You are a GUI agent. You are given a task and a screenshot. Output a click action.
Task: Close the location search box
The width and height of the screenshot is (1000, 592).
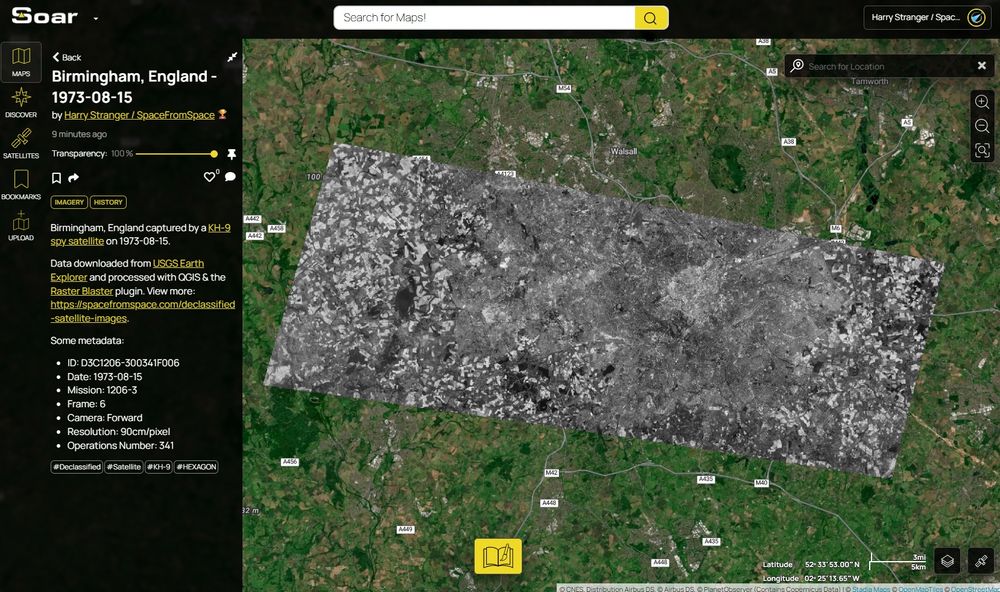pos(982,66)
